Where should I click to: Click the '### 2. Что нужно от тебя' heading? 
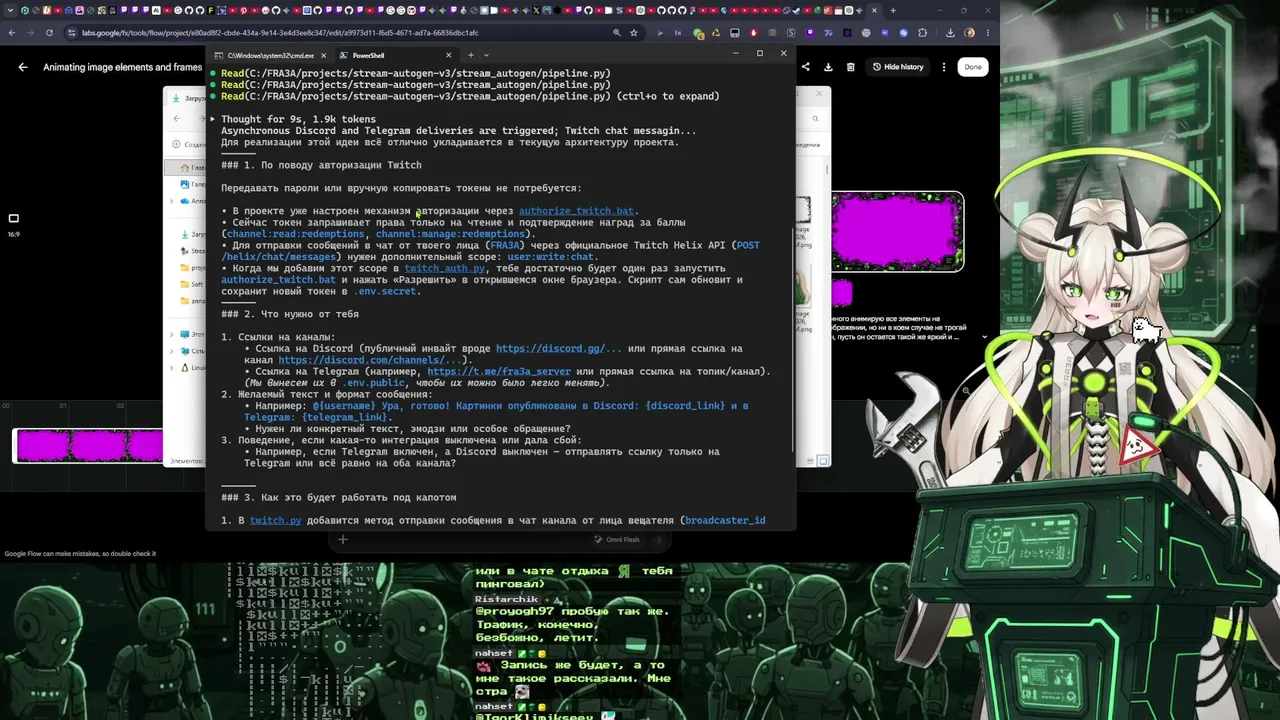pos(290,314)
